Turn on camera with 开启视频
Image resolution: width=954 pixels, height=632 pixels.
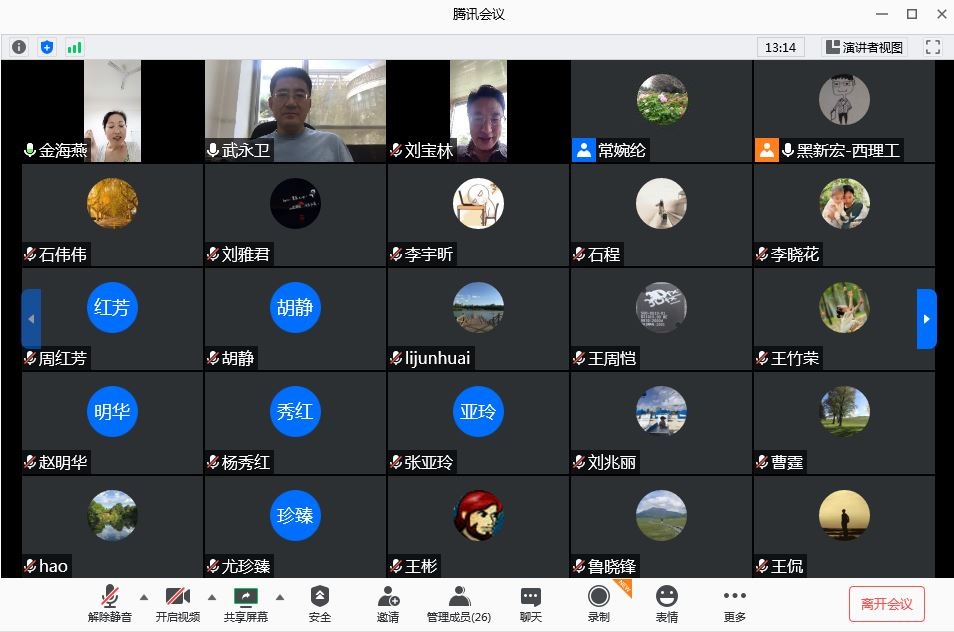177,604
